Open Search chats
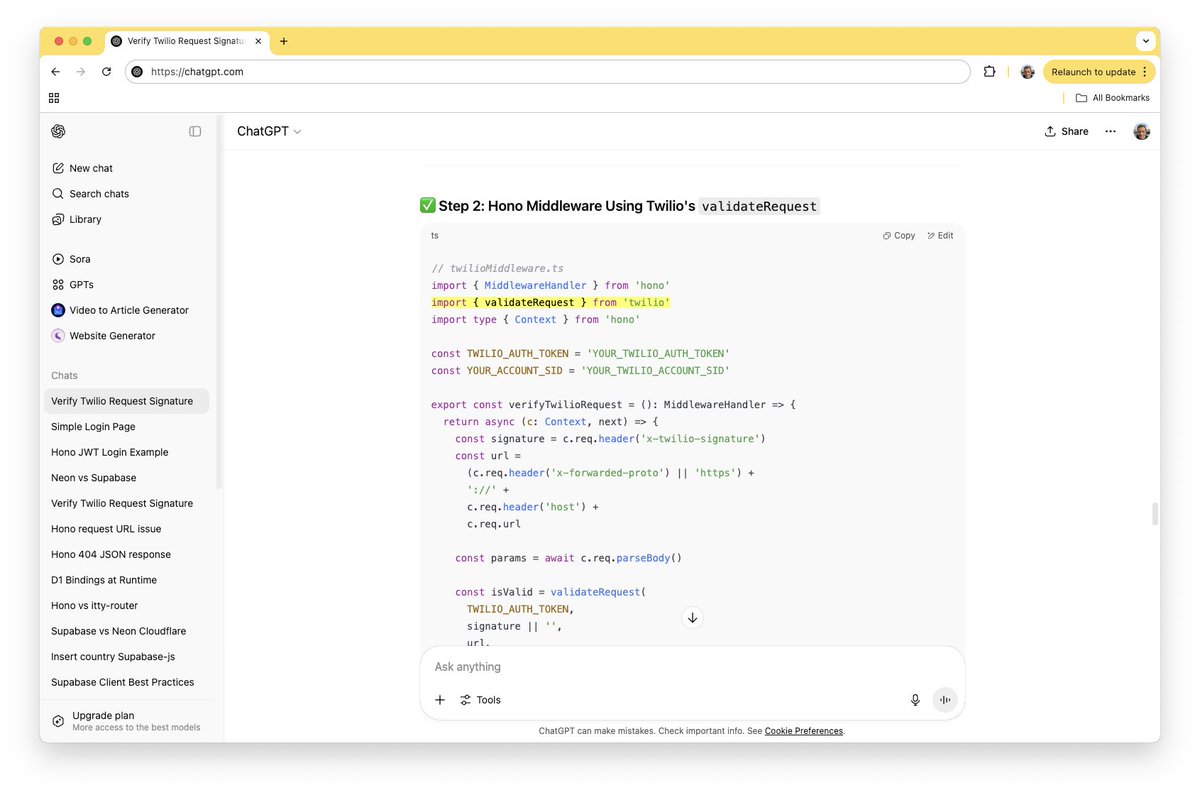This screenshot has height=795, width=1200. 127,194
